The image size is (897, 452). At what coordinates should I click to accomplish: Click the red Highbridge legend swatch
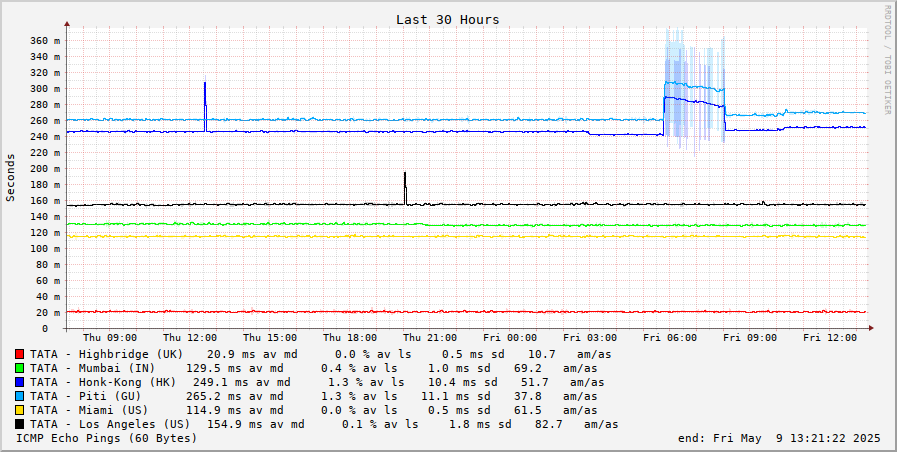coord(19,354)
